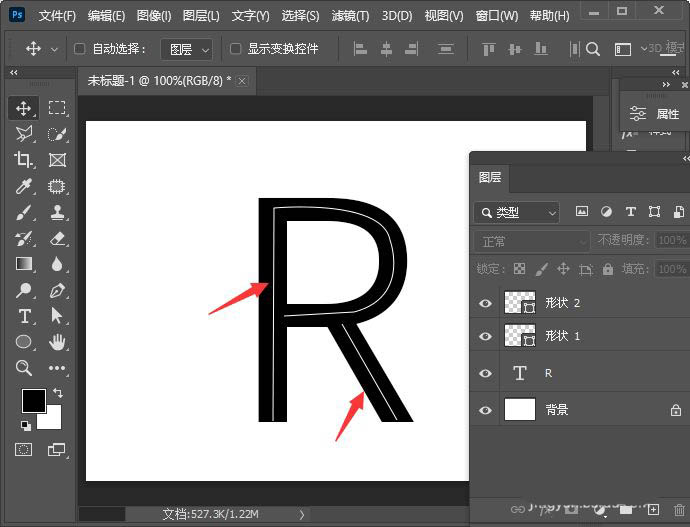Select the Brush tool
The width and height of the screenshot is (690, 527).
point(23,212)
